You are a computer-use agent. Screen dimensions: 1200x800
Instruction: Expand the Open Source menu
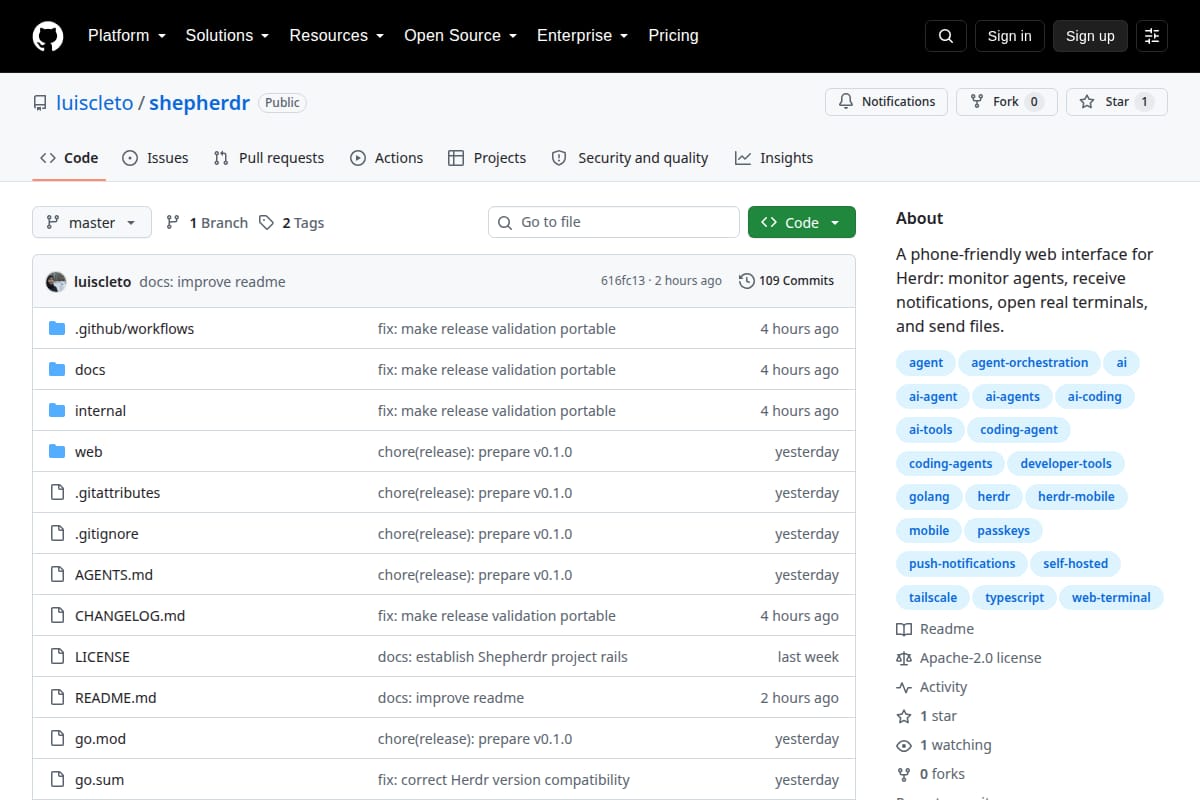pyautogui.click(x=460, y=35)
